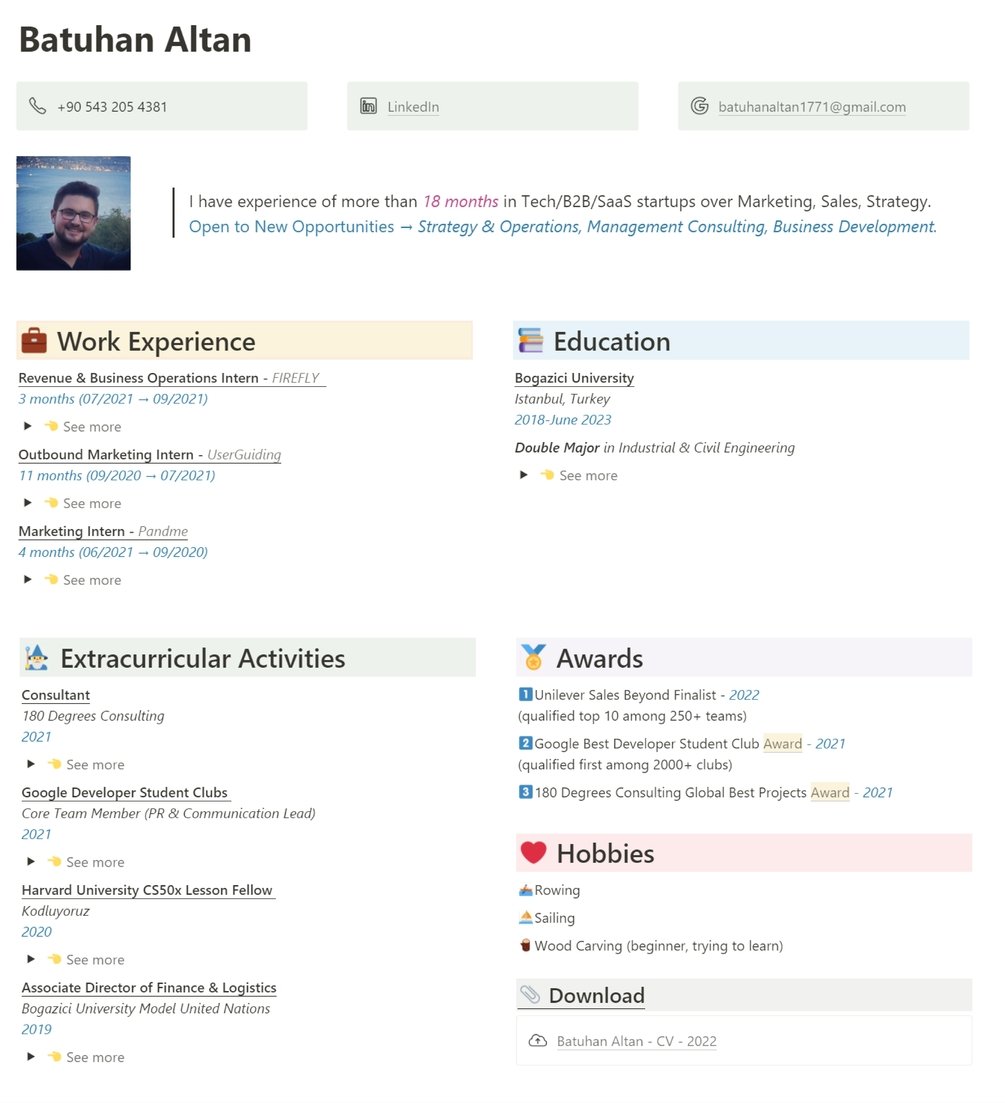Click the medal icon beside Awards

pyautogui.click(x=533, y=658)
